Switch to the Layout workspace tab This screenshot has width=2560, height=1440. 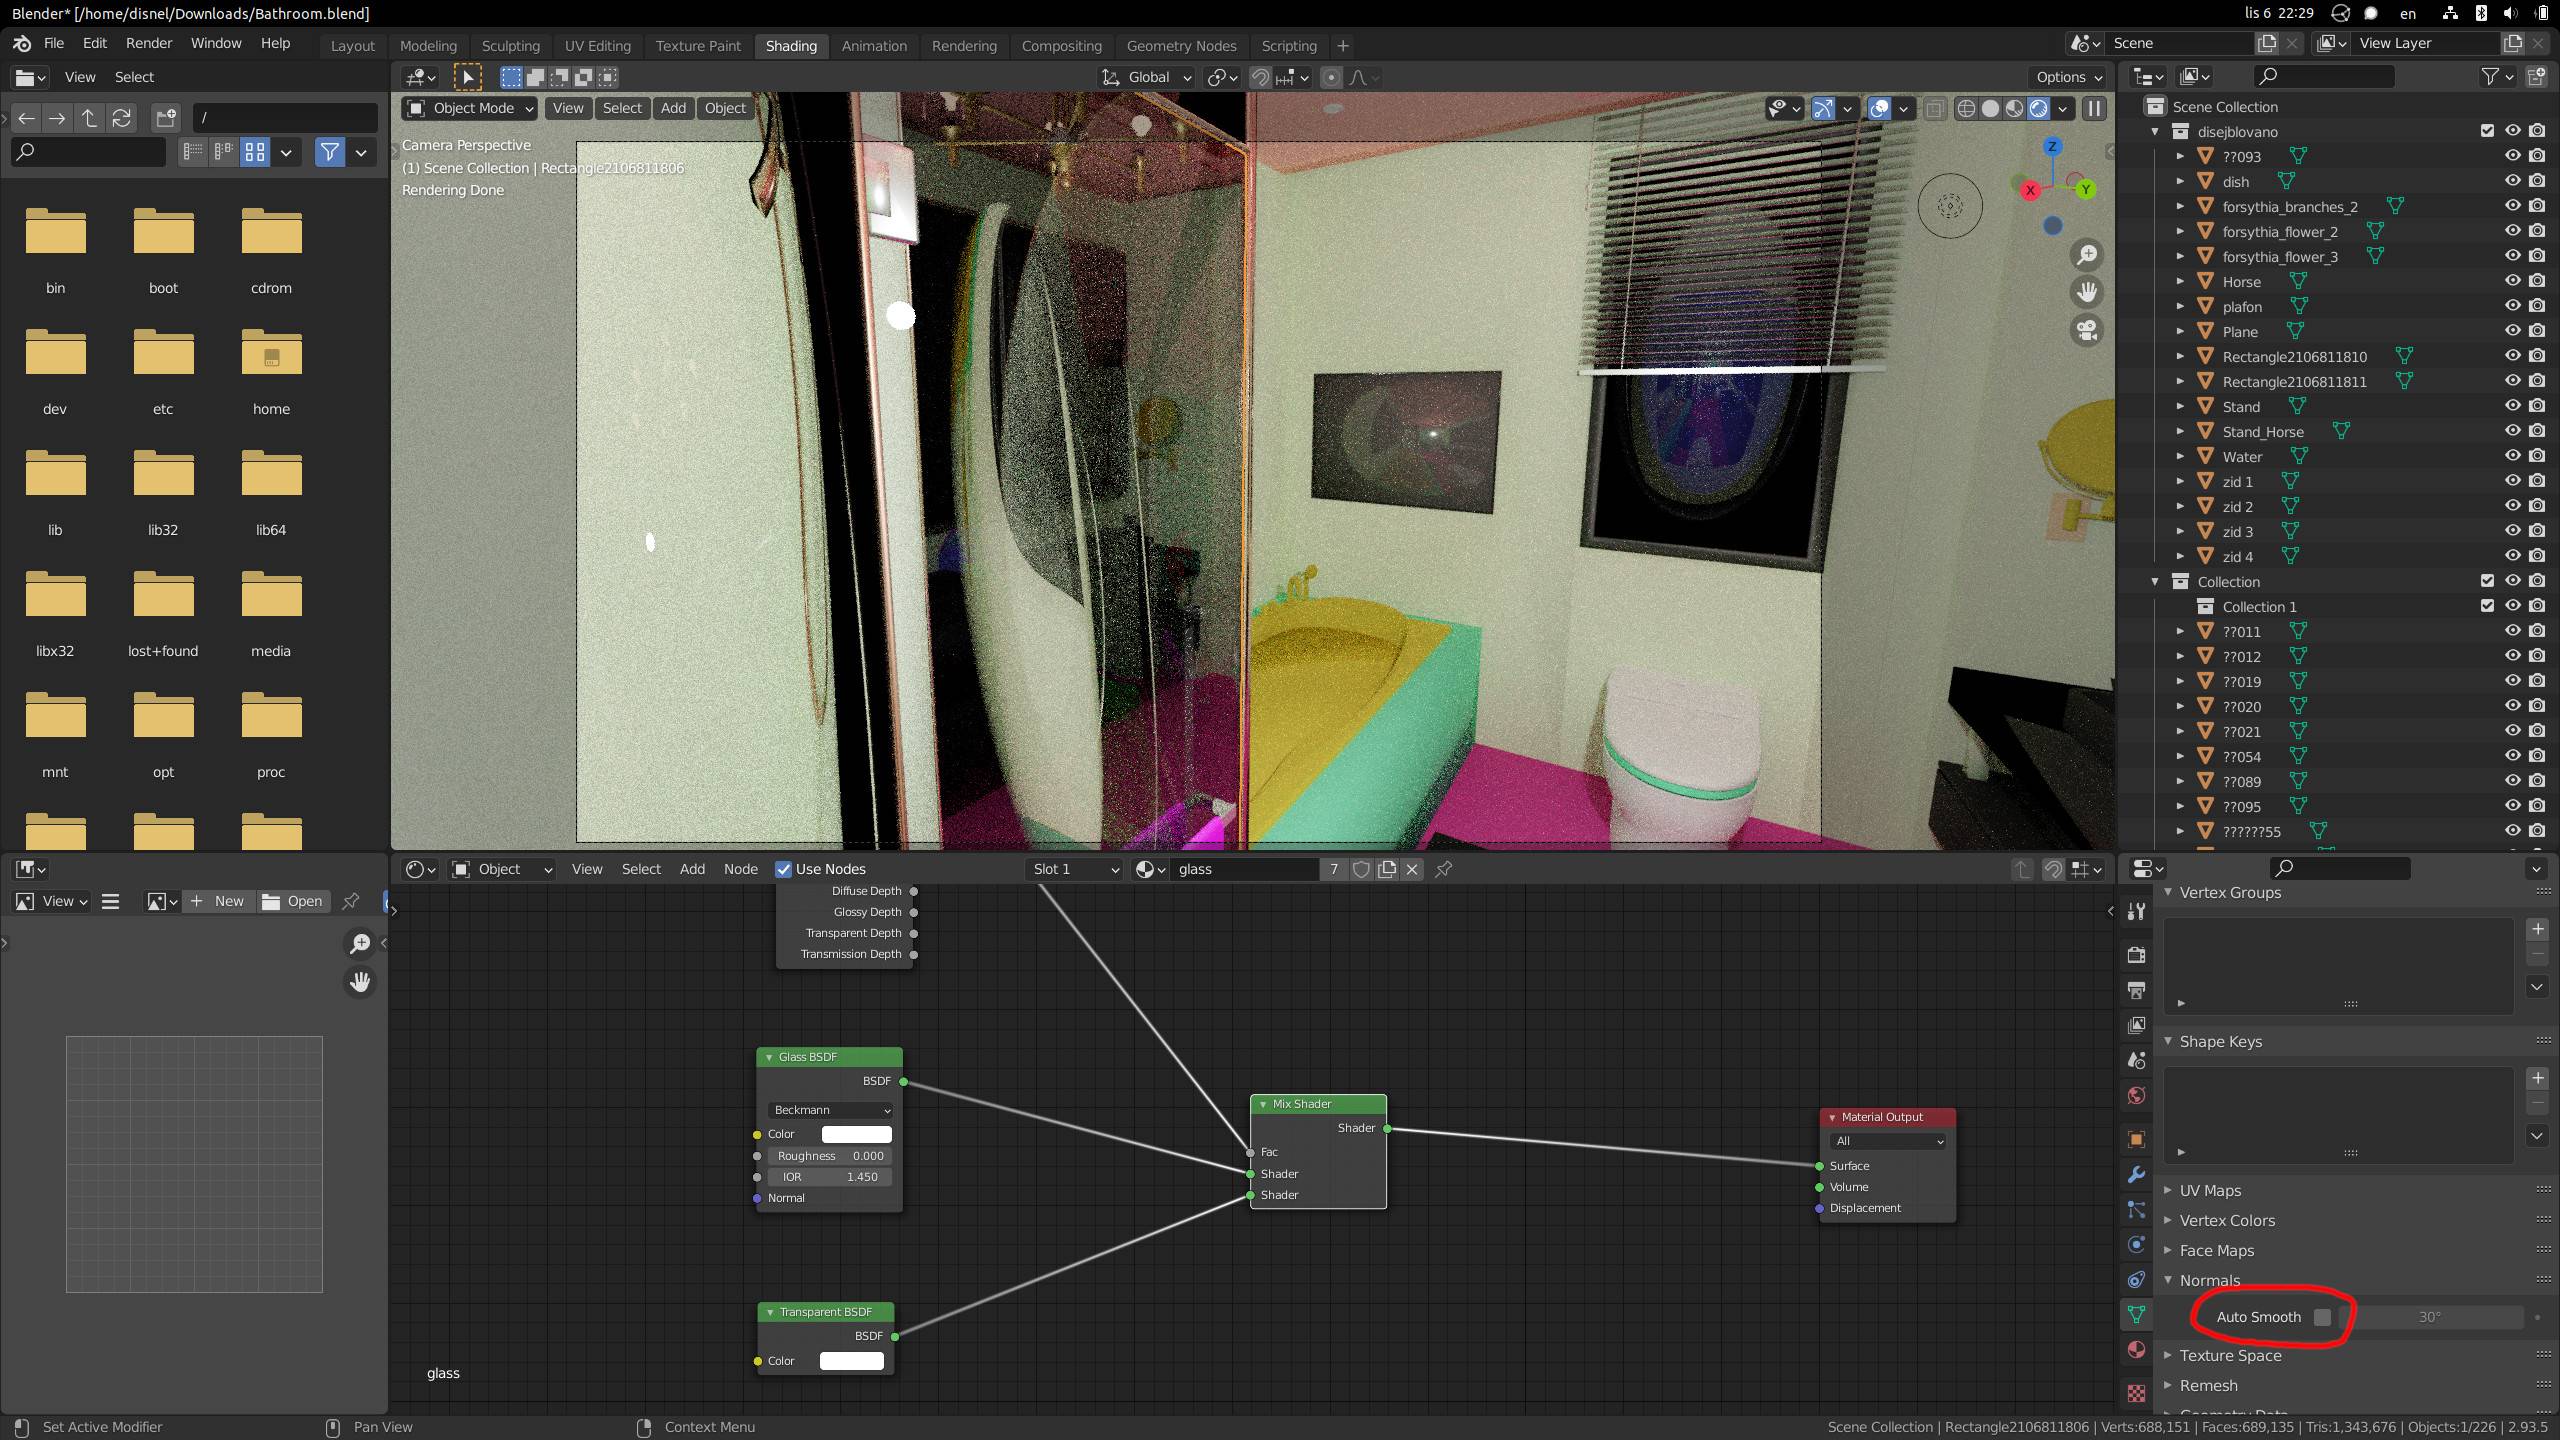(x=353, y=46)
